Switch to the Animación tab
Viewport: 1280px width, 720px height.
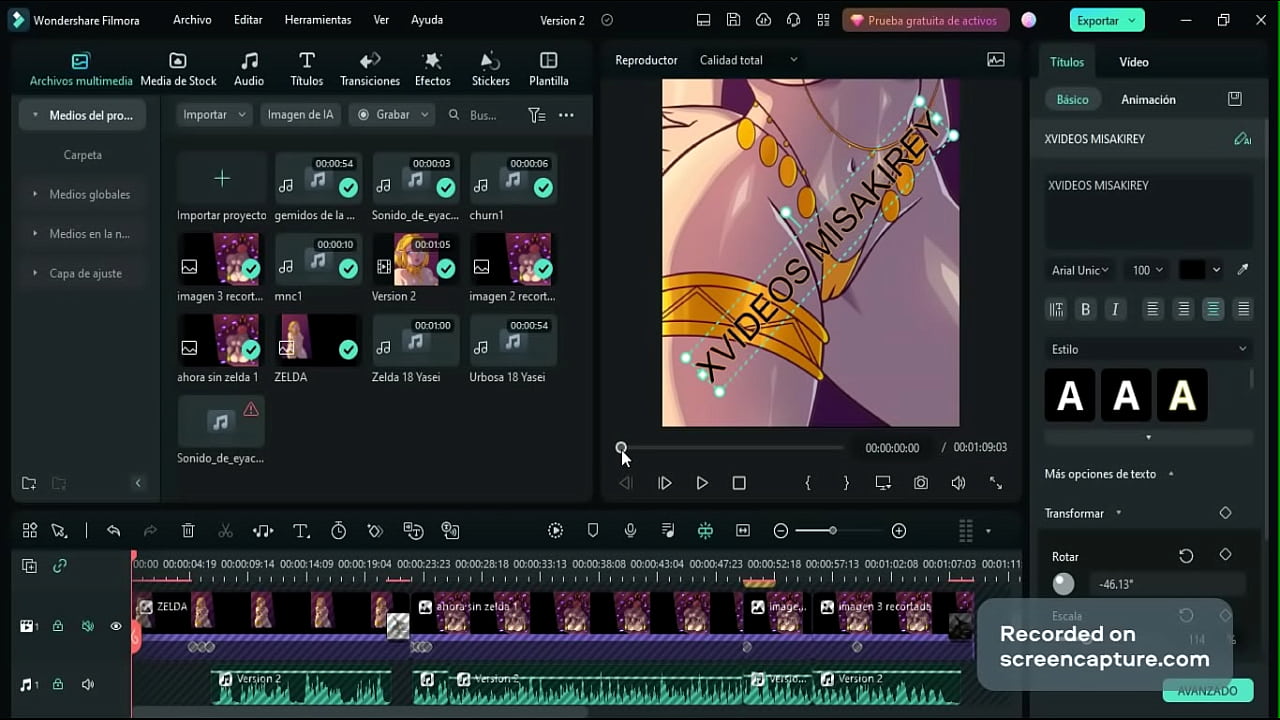coord(1148,100)
